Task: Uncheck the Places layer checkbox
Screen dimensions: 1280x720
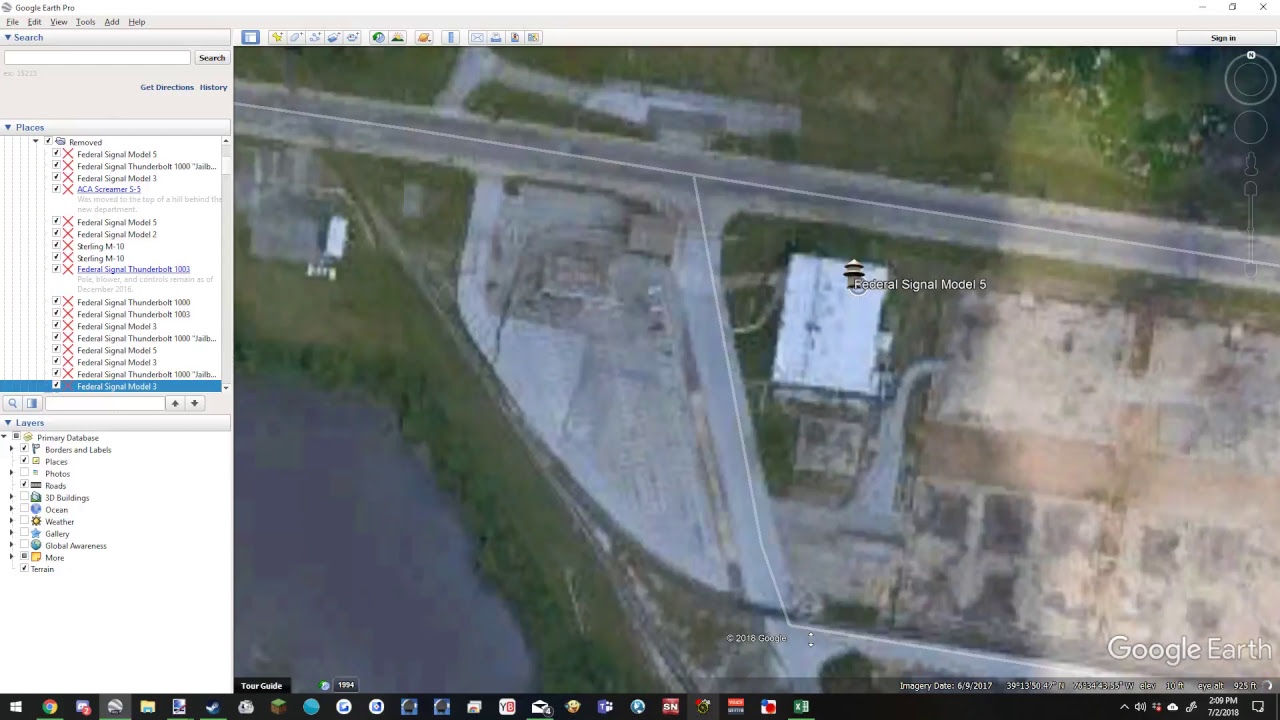Action: (24, 462)
